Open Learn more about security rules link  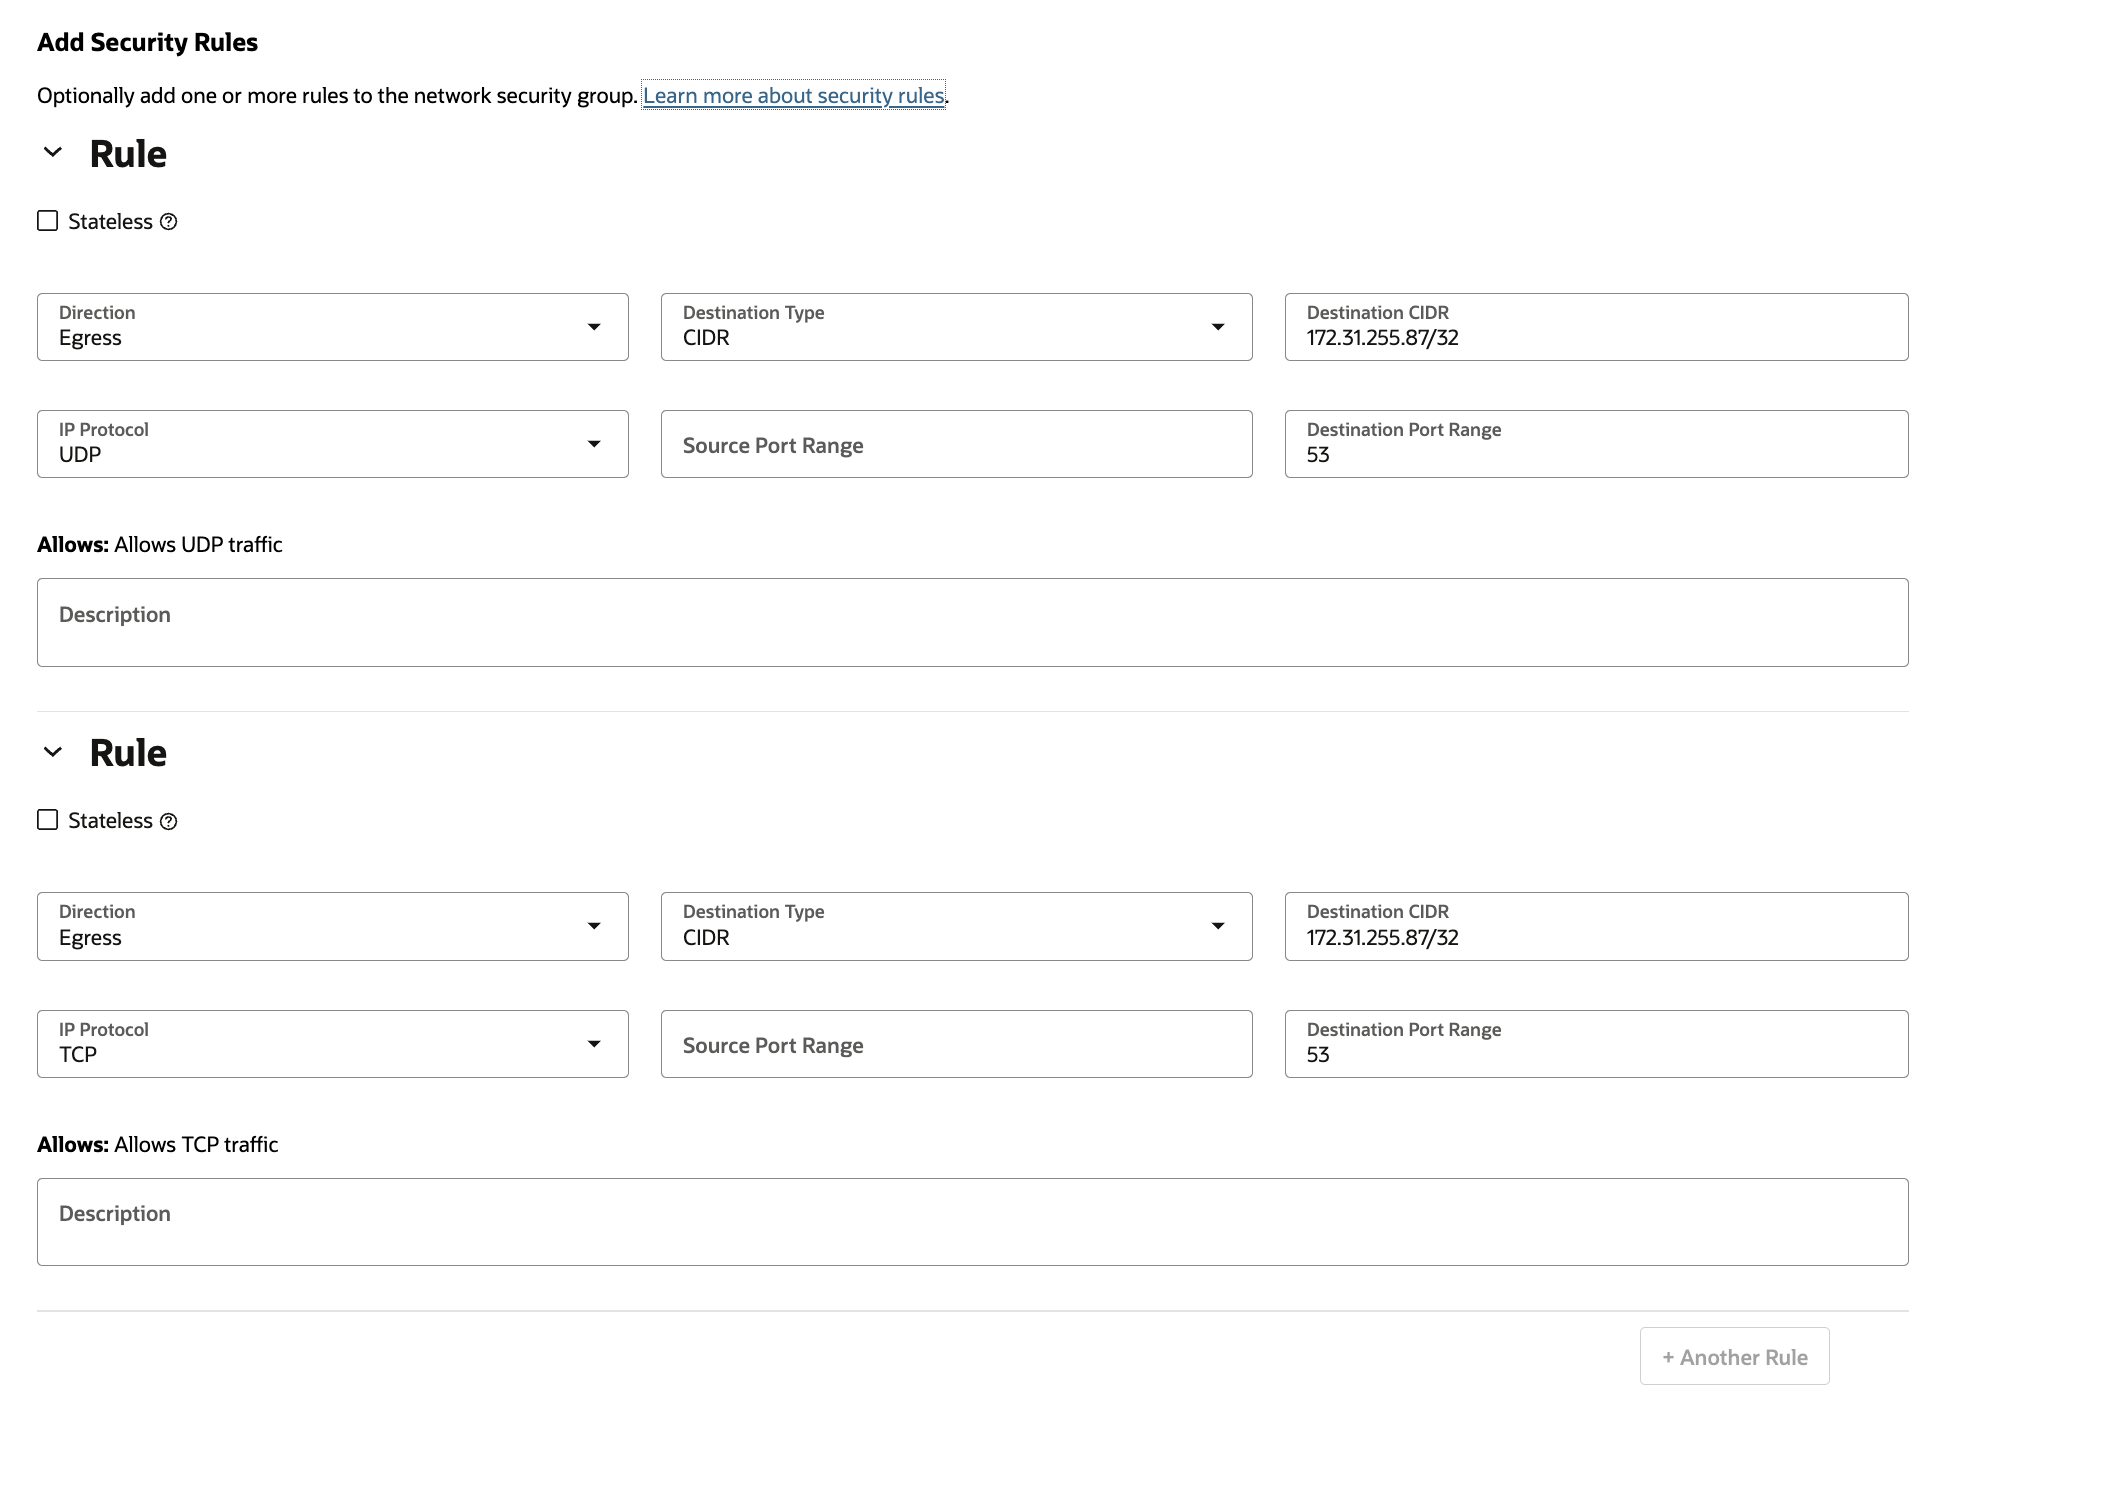click(793, 96)
